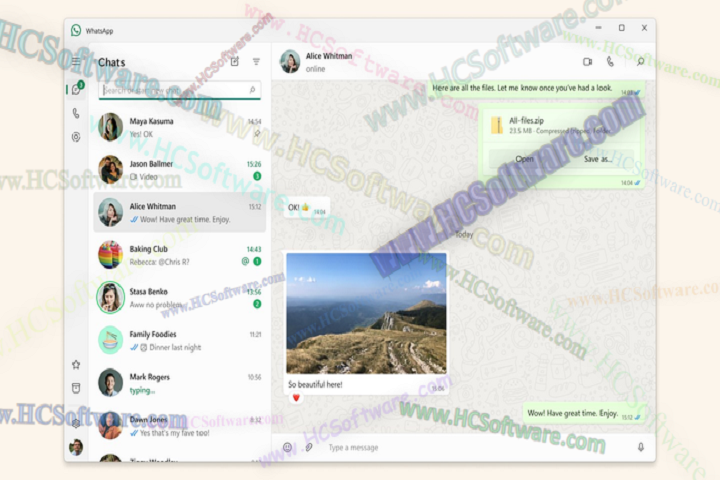Screen dimensions: 720x480
Task: Start a new chat with compose icon
Action: (235, 62)
